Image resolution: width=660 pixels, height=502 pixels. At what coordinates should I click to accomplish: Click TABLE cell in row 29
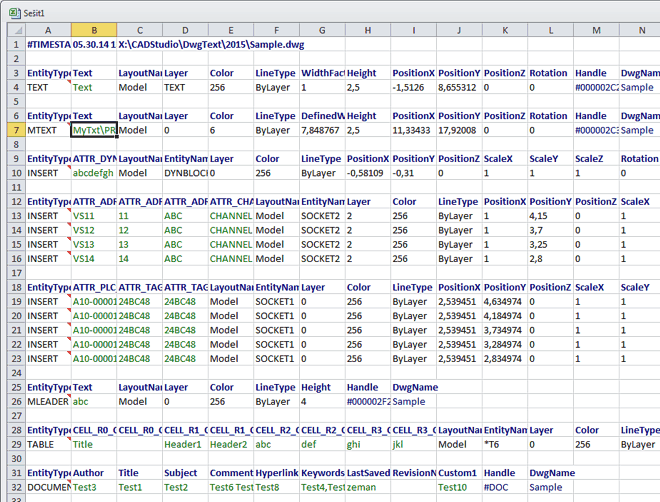48,444
